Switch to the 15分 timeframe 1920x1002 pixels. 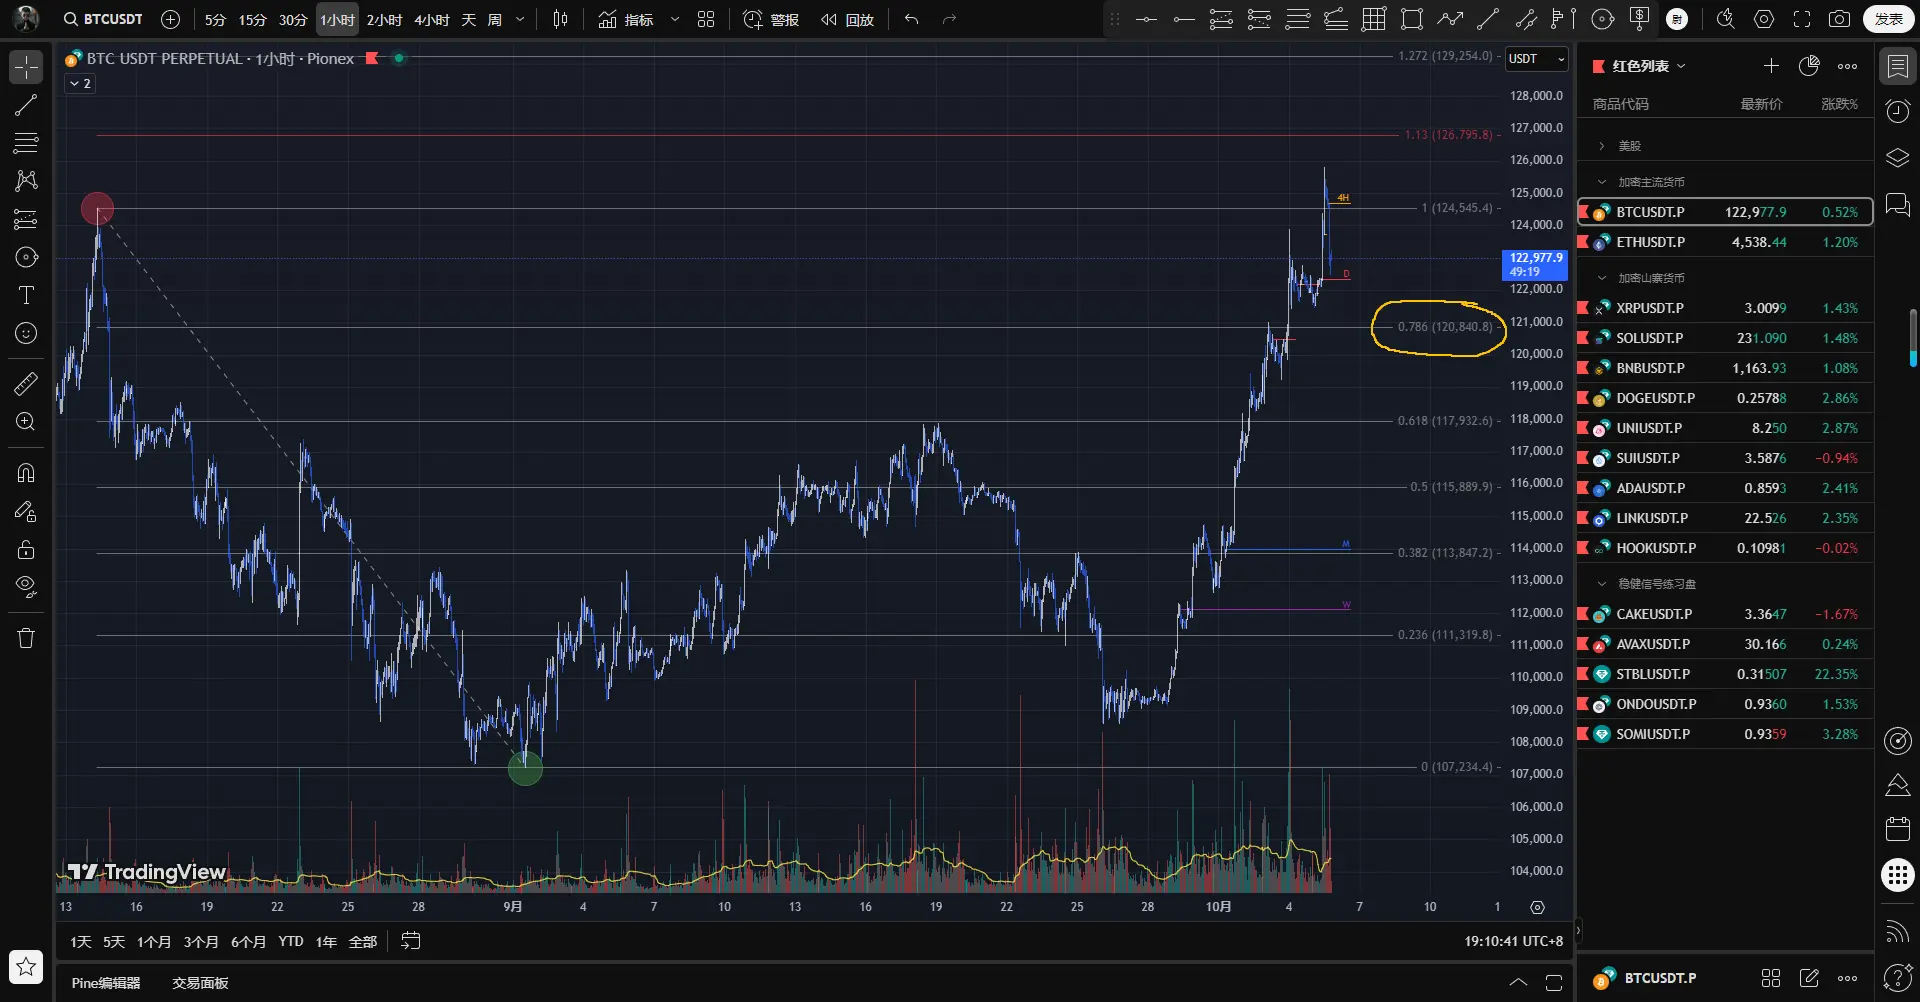point(253,19)
